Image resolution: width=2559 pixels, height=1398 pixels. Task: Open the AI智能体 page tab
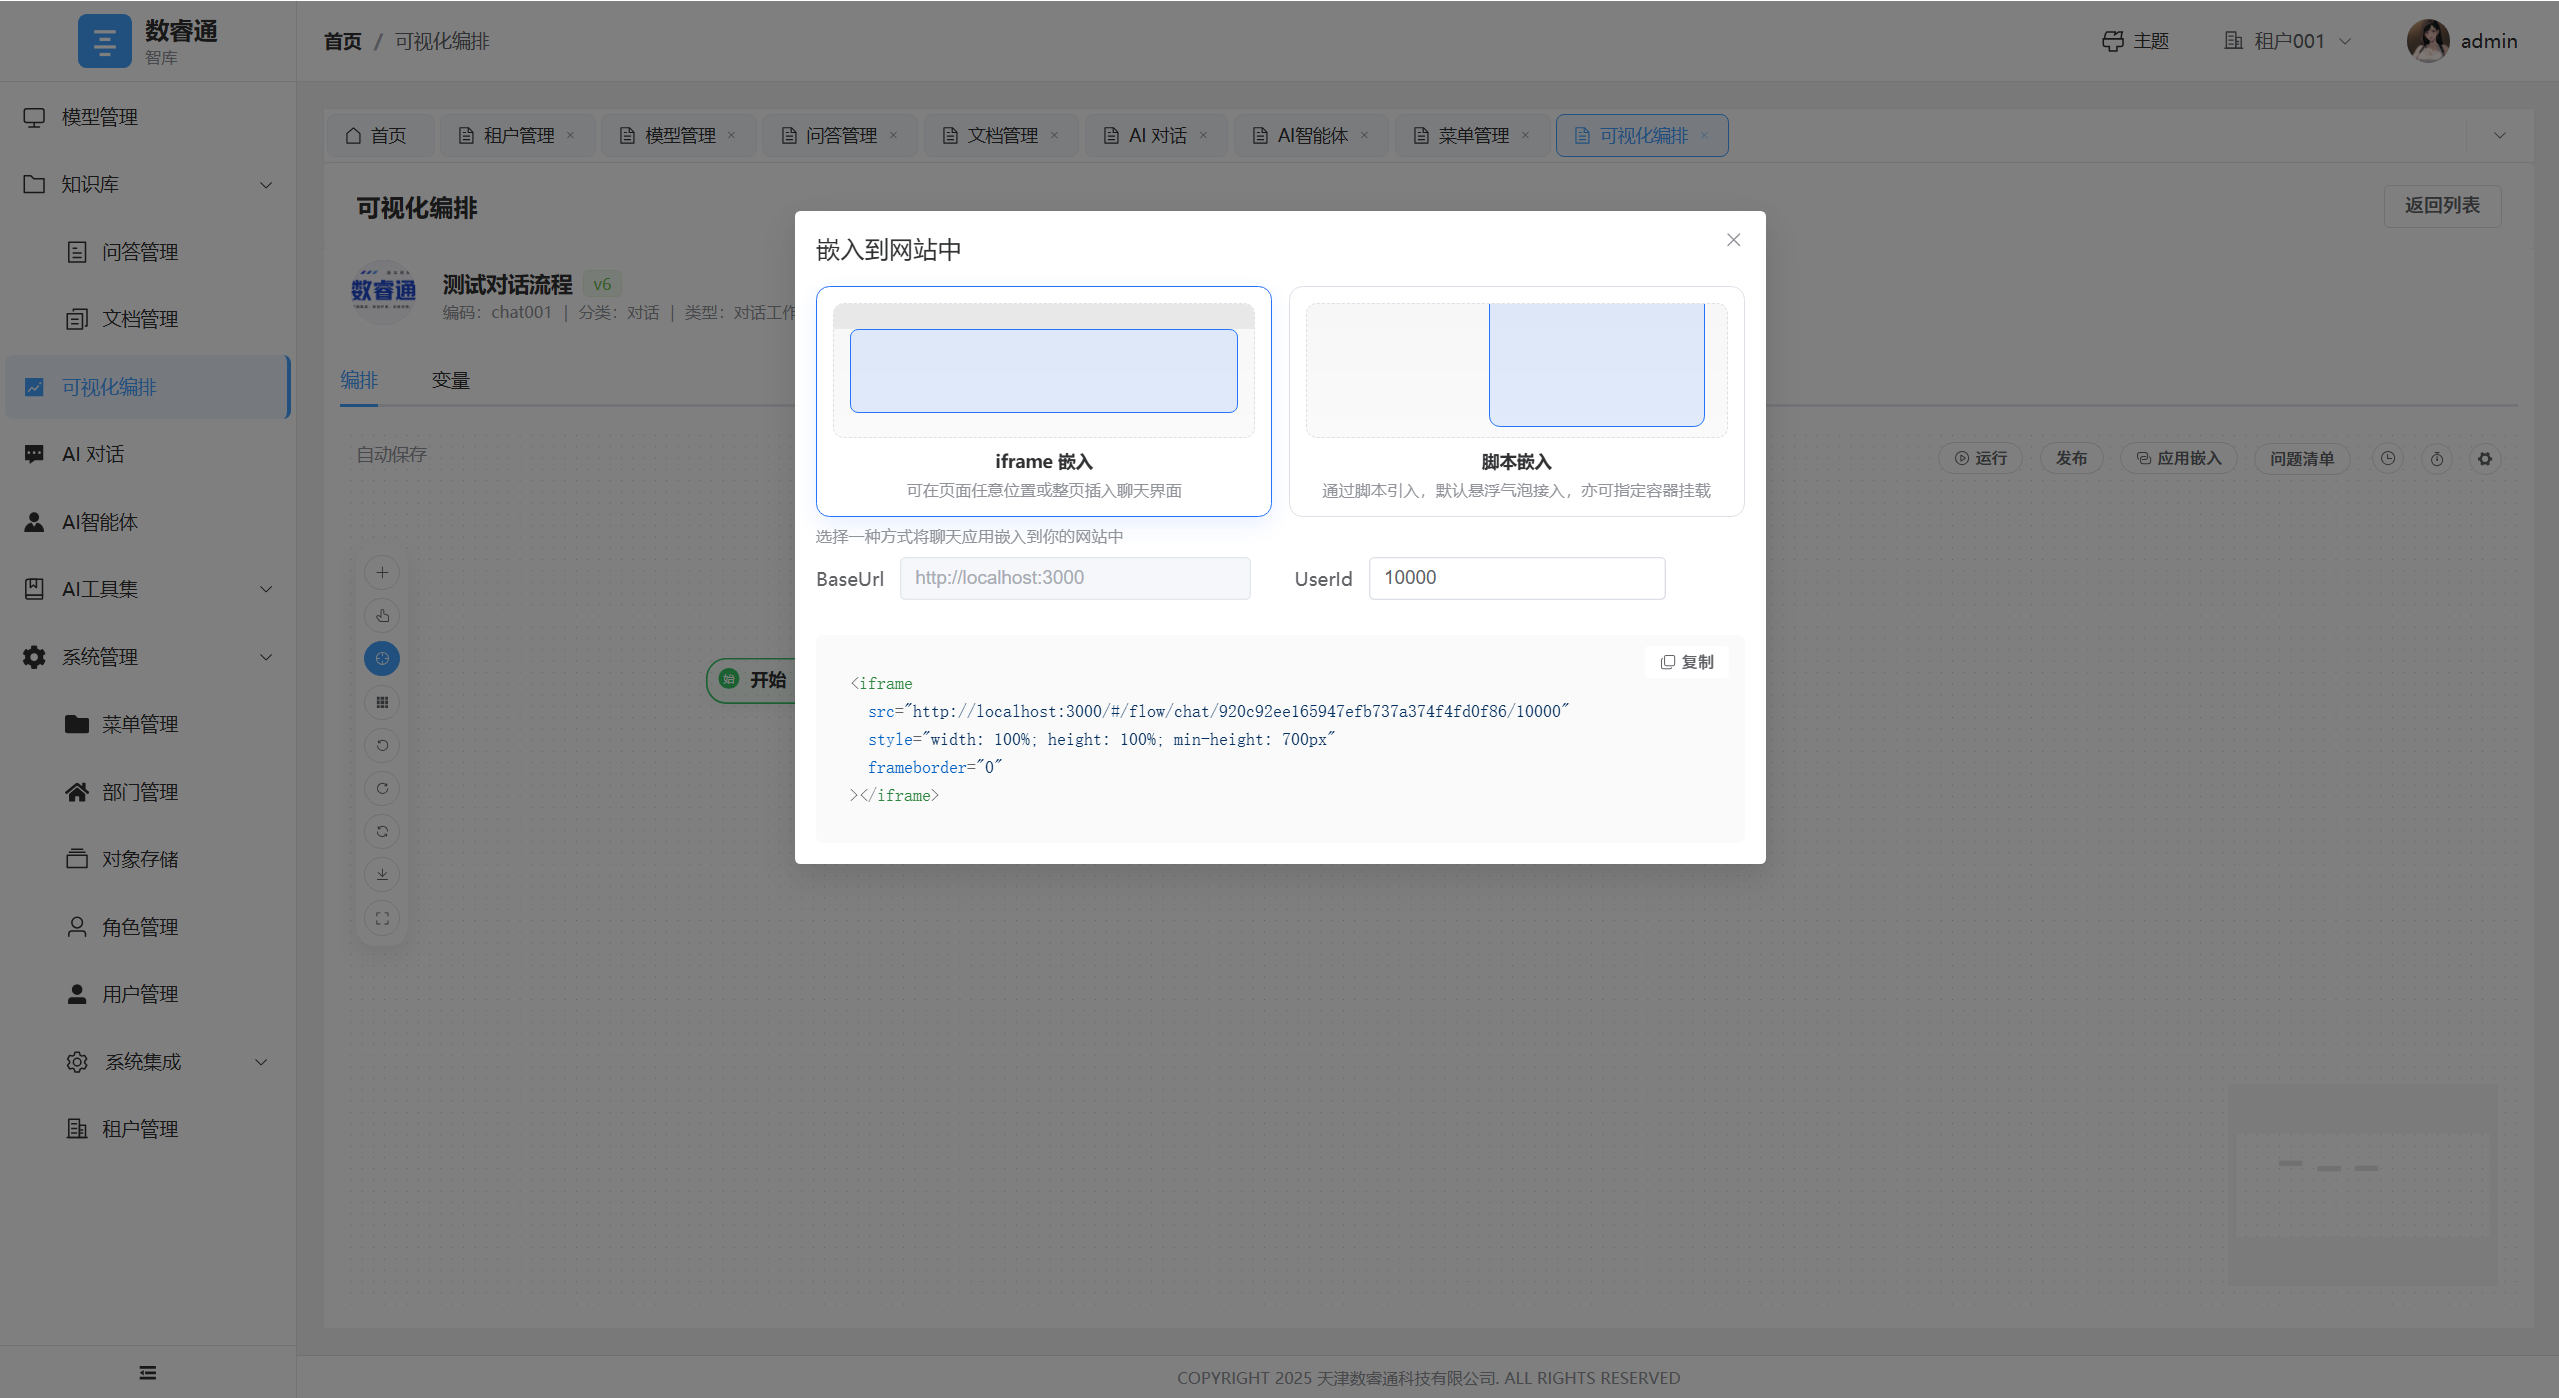click(1311, 136)
